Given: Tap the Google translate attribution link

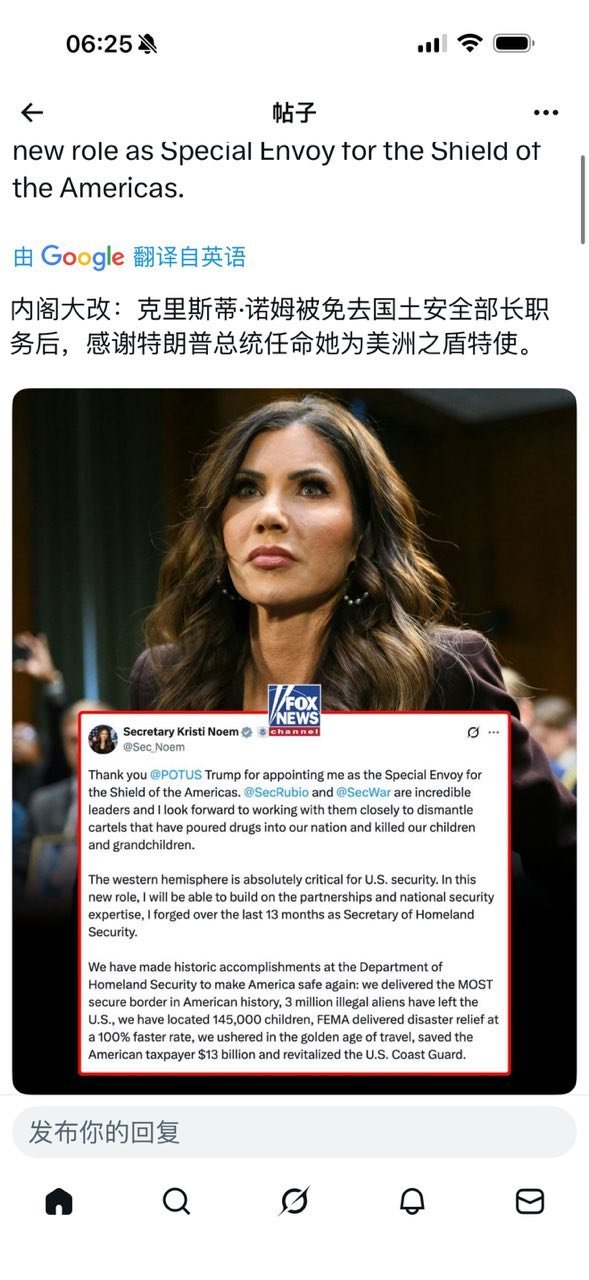Looking at the screenshot, I should point(129,257).
